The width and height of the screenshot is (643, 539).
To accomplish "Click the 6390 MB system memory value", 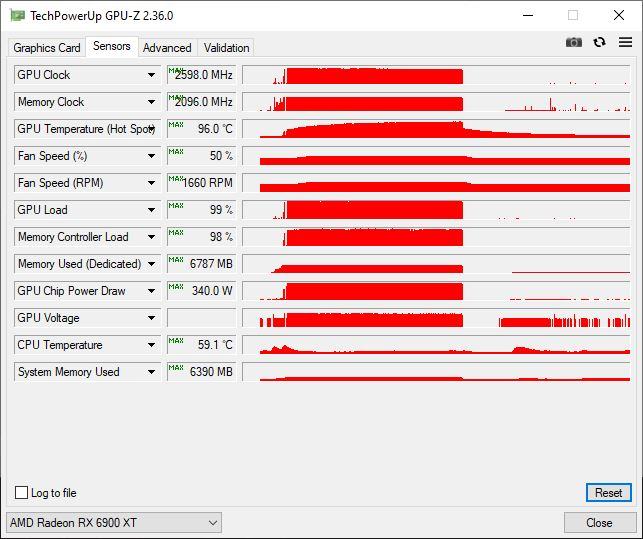I will pos(202,372).
